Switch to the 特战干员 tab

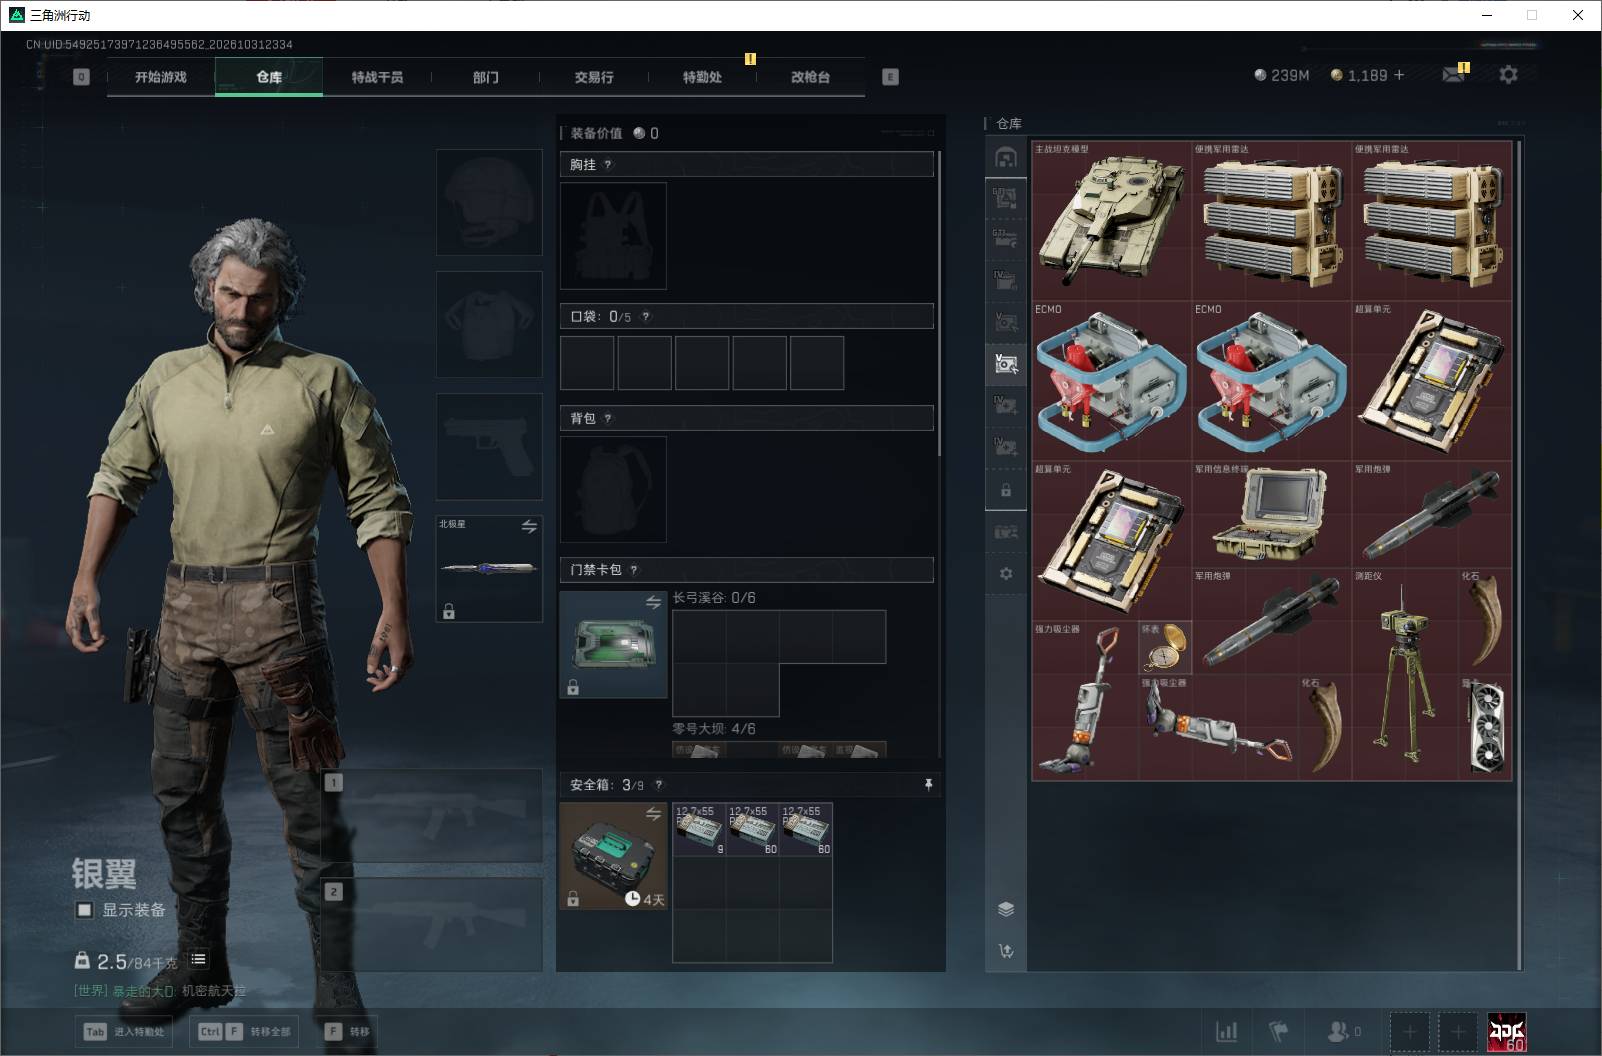[377, 77]
